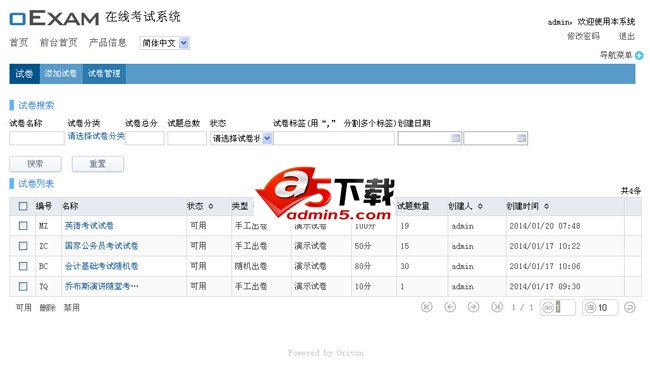Go to previous page arrow icon

[450, 307]
